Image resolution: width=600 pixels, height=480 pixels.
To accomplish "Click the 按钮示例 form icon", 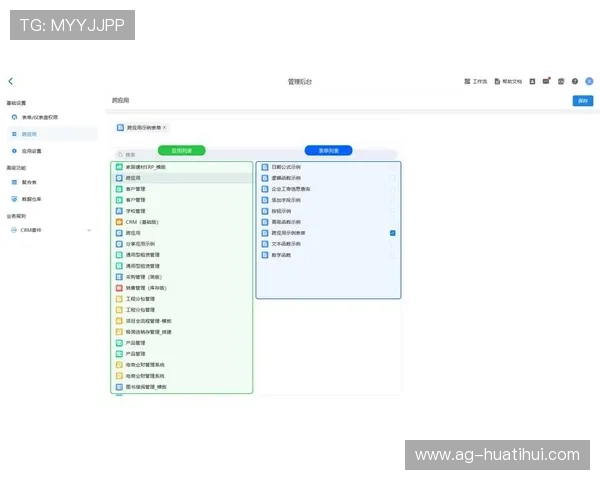I will pos(265,211).
